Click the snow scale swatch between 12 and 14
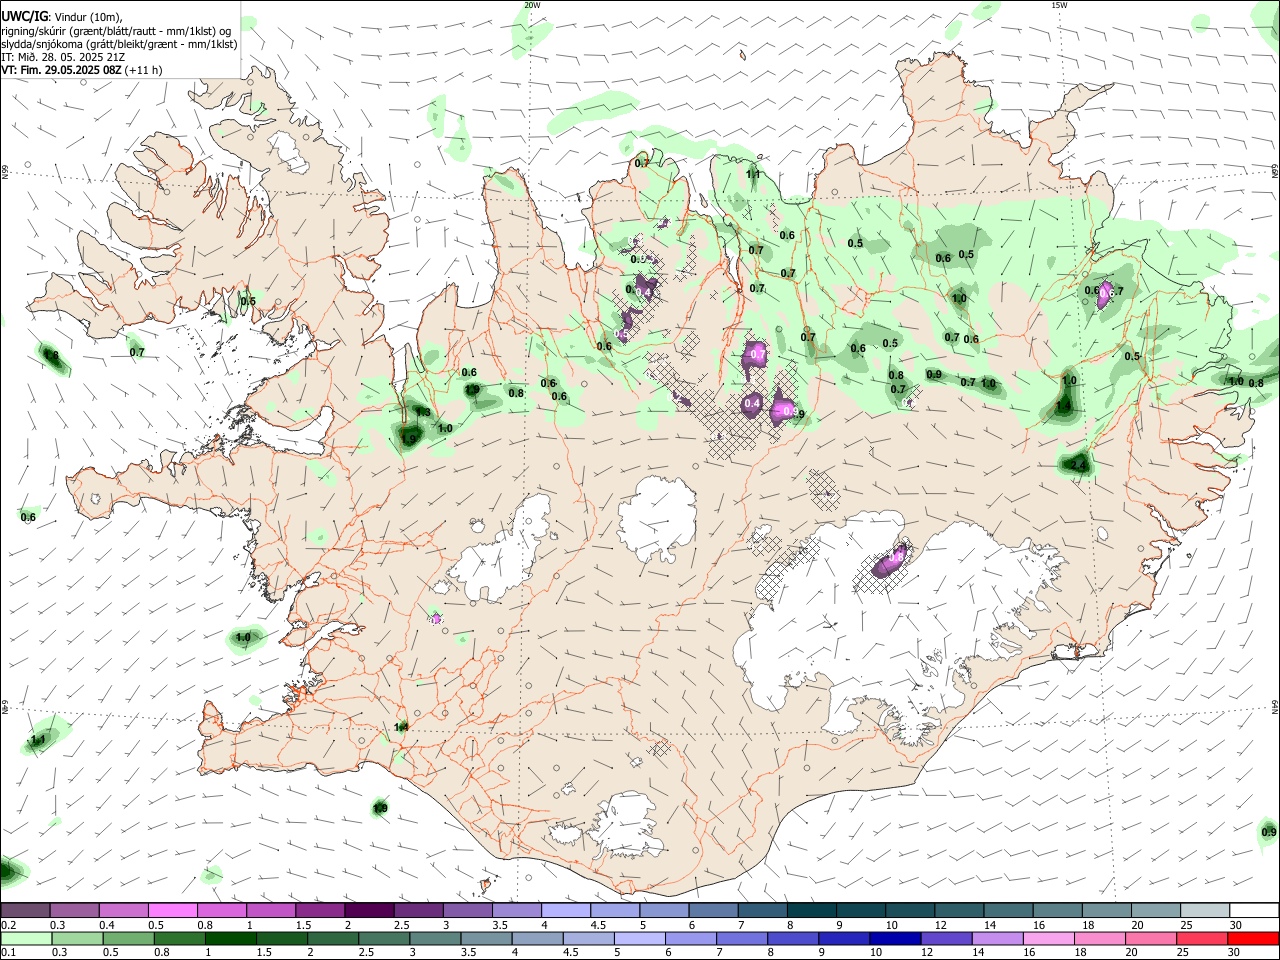The width and height of the screenshot is (1280, 960). coord(958,910)
